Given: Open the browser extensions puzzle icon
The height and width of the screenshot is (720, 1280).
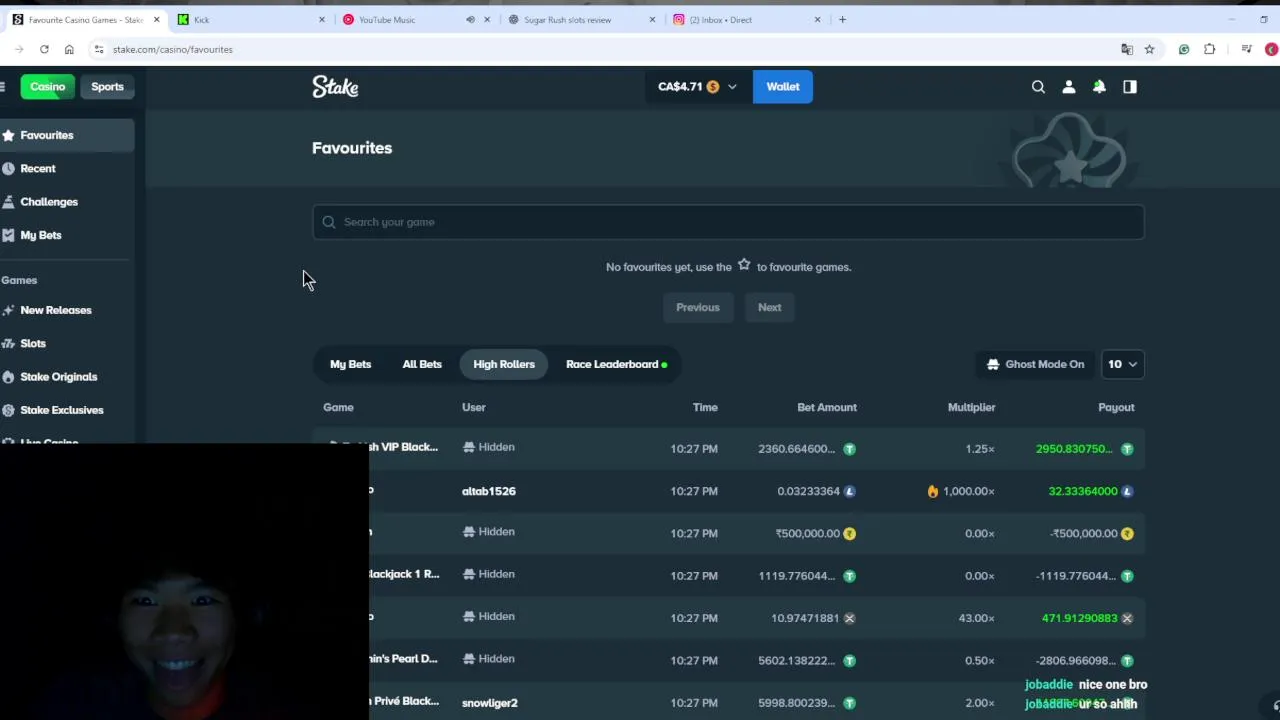Looking at the screenshot, I should (x=1209, y=49).
